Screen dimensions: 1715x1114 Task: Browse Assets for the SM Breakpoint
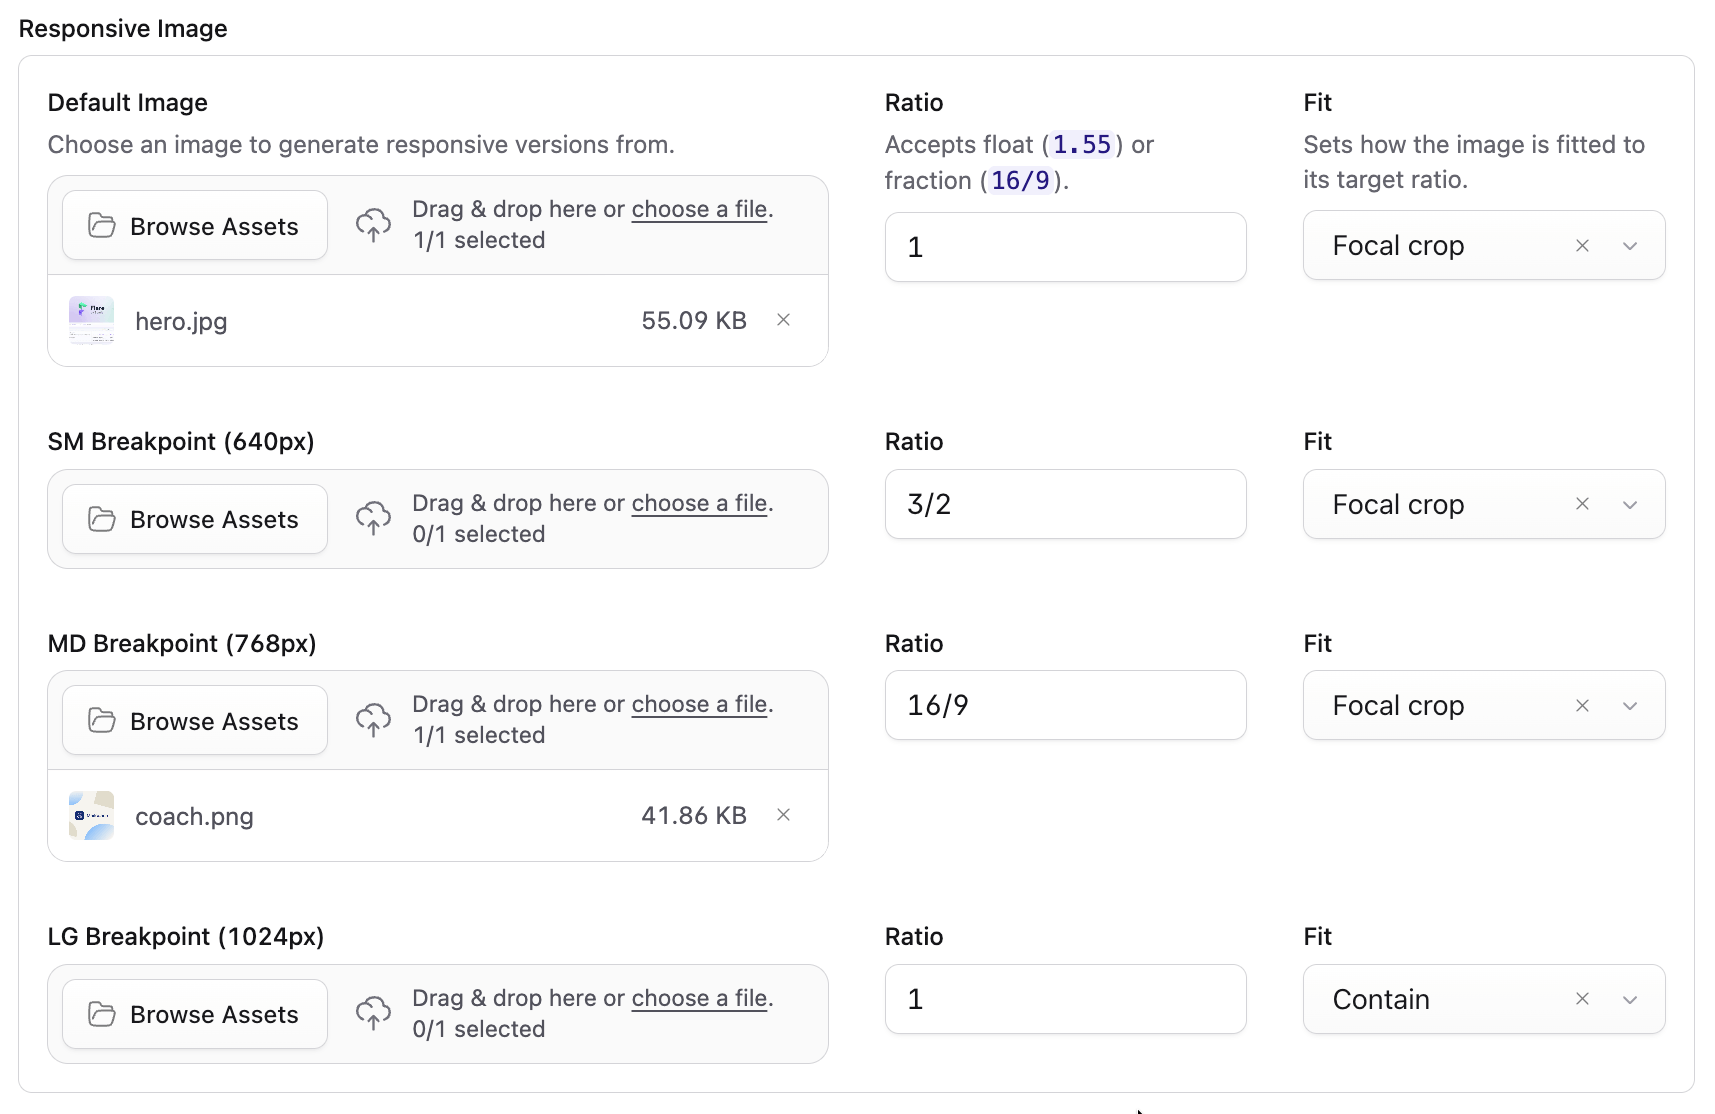pos(195,520)
